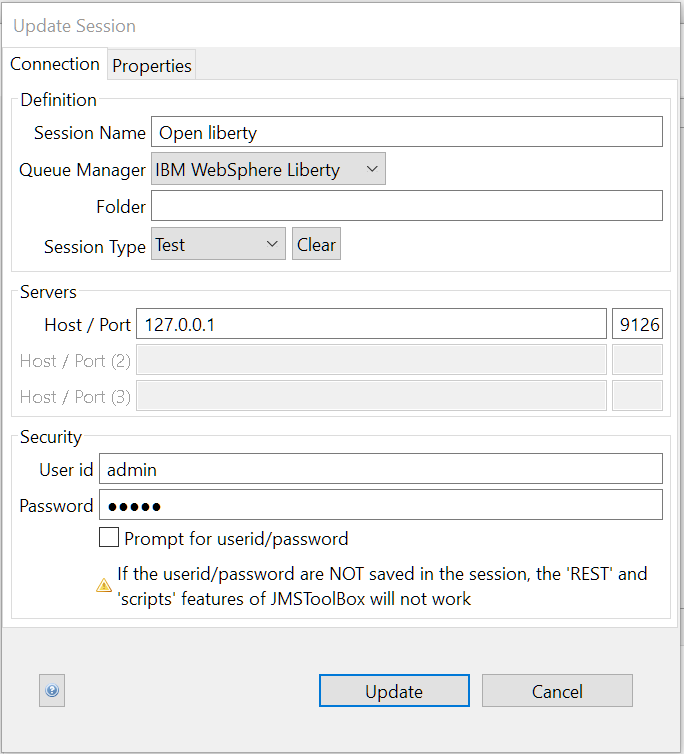Image resolution: width=684 pixels, height=754 pixels.
Task: Cancel the session update dialog
Action: point(557,691)
